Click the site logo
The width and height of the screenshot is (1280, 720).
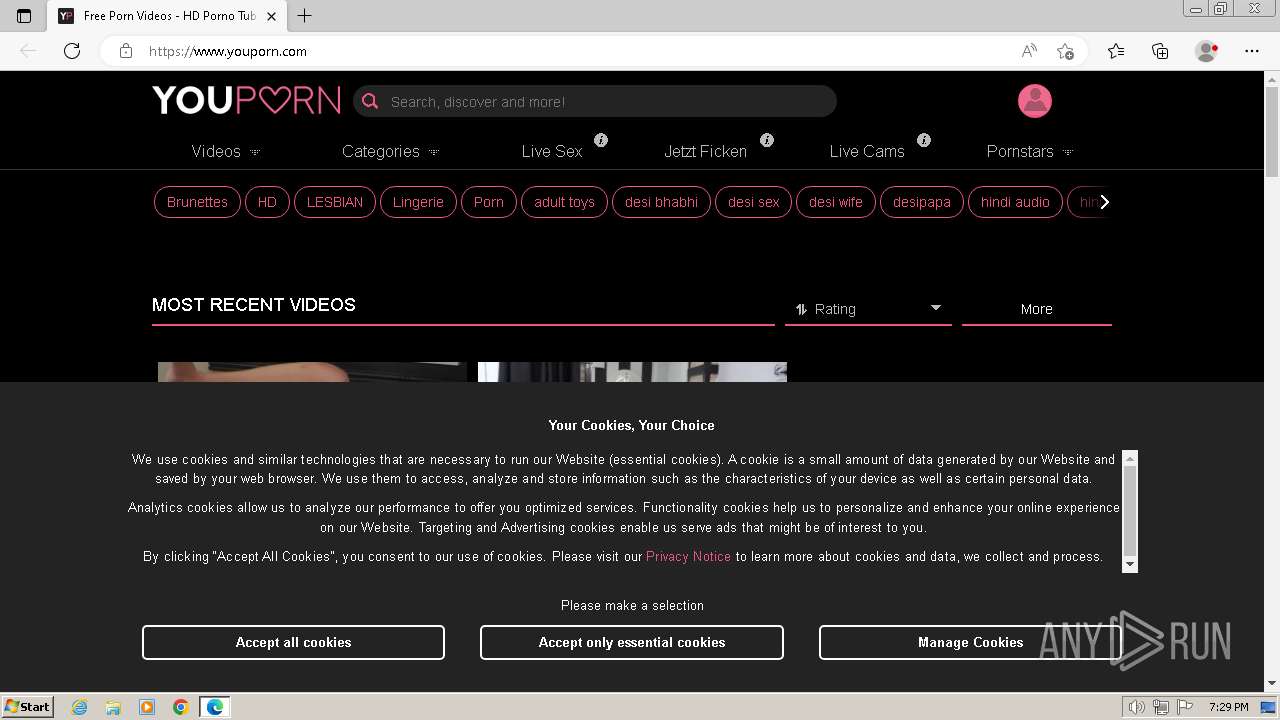coord(246,100)
